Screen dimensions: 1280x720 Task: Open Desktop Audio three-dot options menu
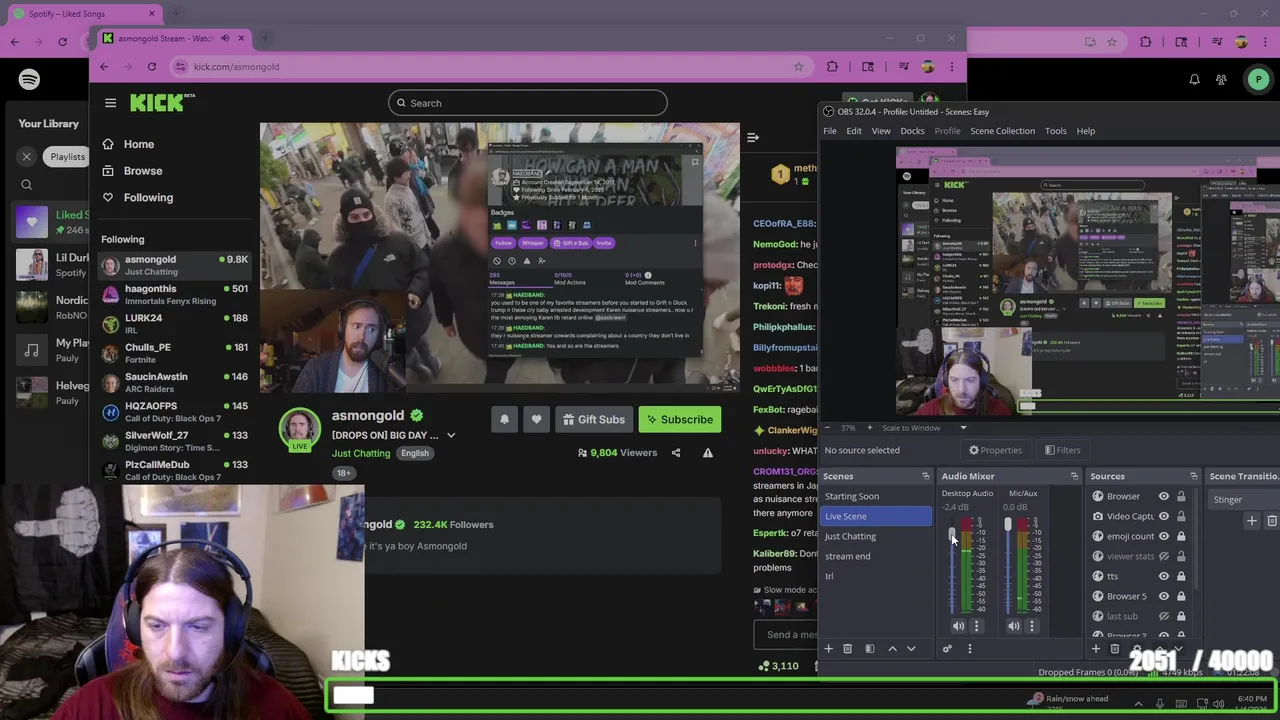click(x=977, y=626)
